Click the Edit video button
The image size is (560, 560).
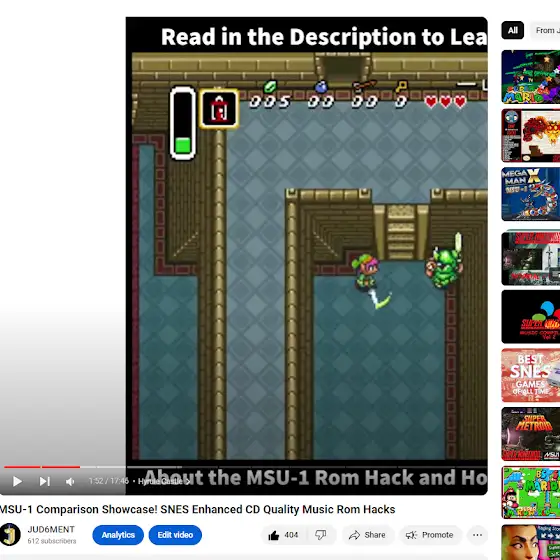175,535
